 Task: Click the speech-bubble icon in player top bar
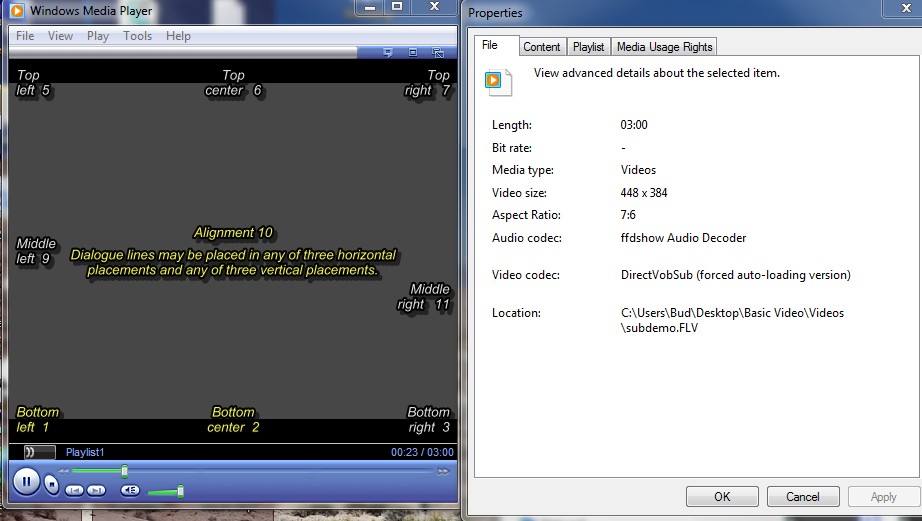coord(387,52)
